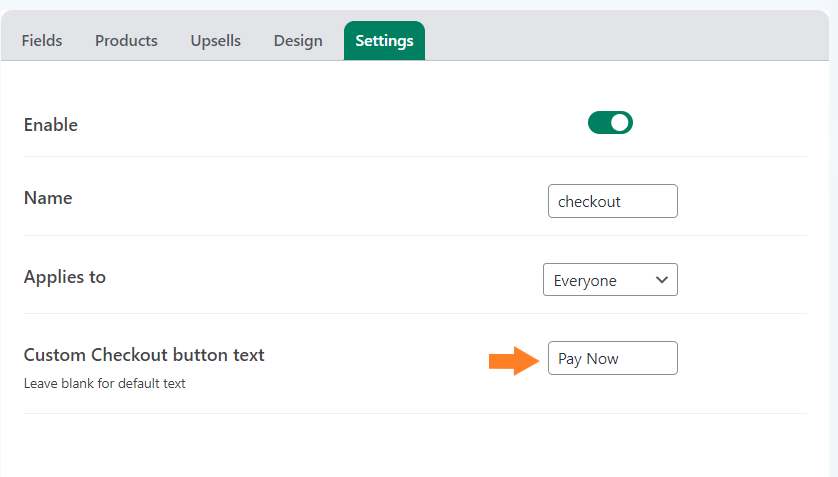This screenshot has height=477, width=838.
Task: Click the Leave blank for default text hint
Action: pyautogui.click(x=104, y=384)
